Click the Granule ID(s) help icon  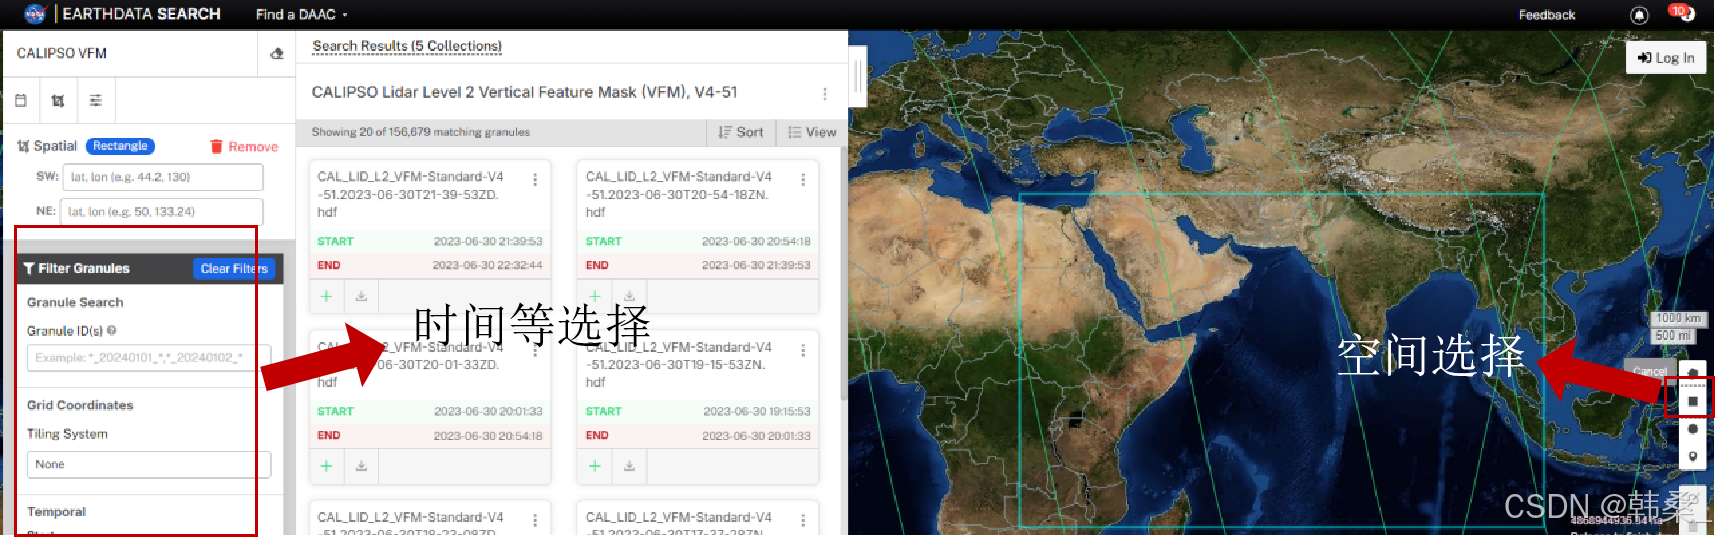pos(111,330)
